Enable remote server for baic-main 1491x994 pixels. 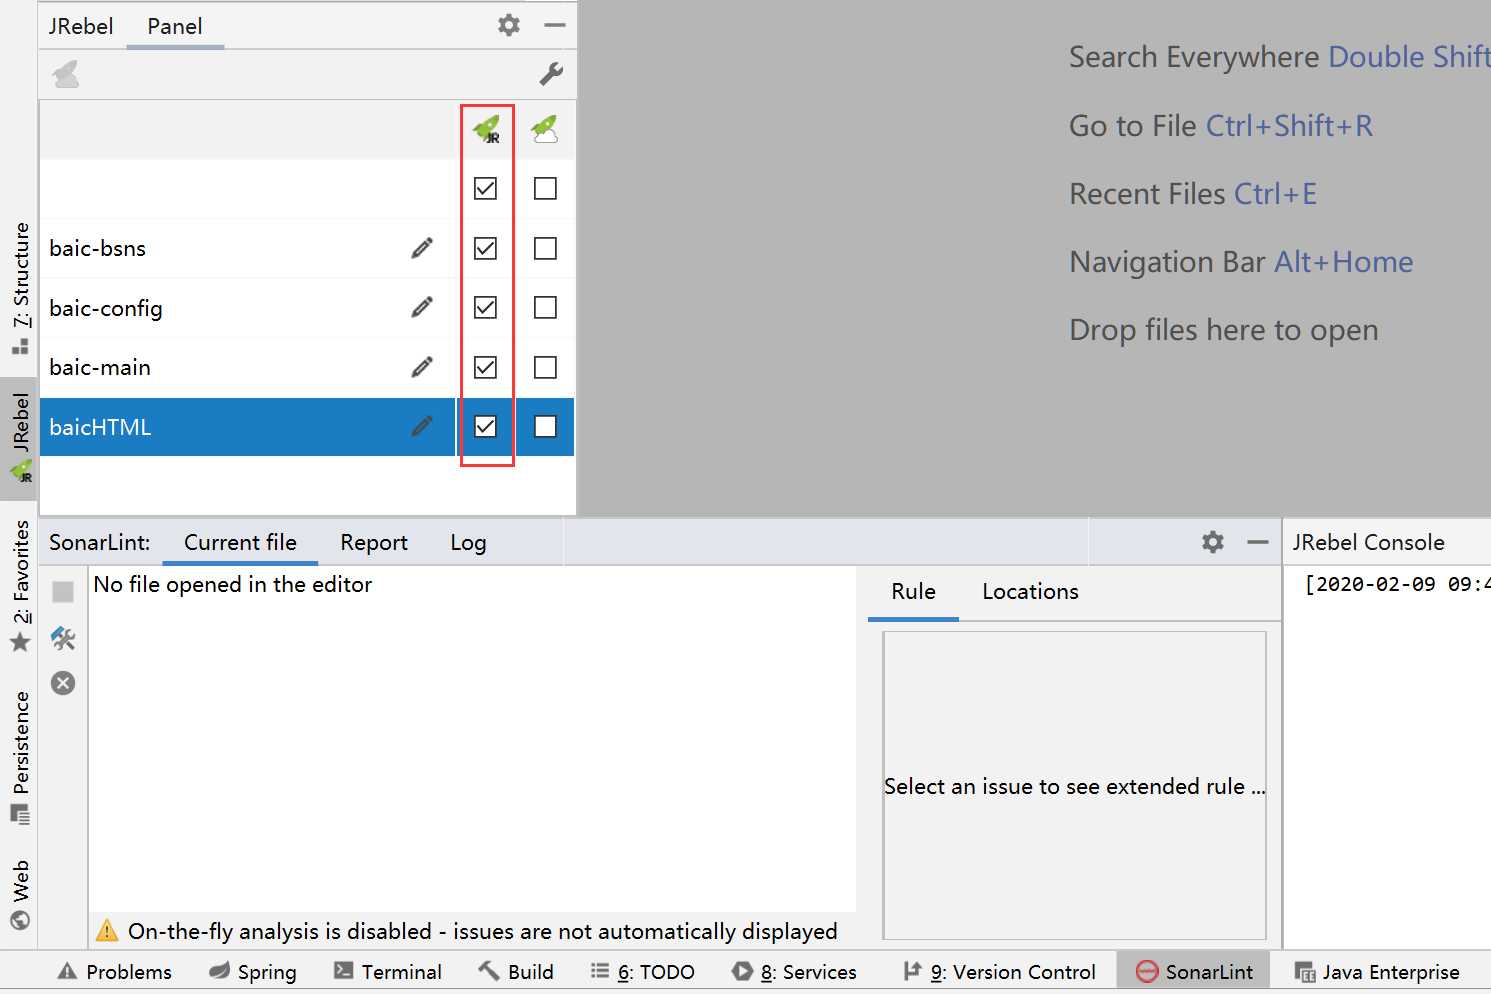[545, 367]
